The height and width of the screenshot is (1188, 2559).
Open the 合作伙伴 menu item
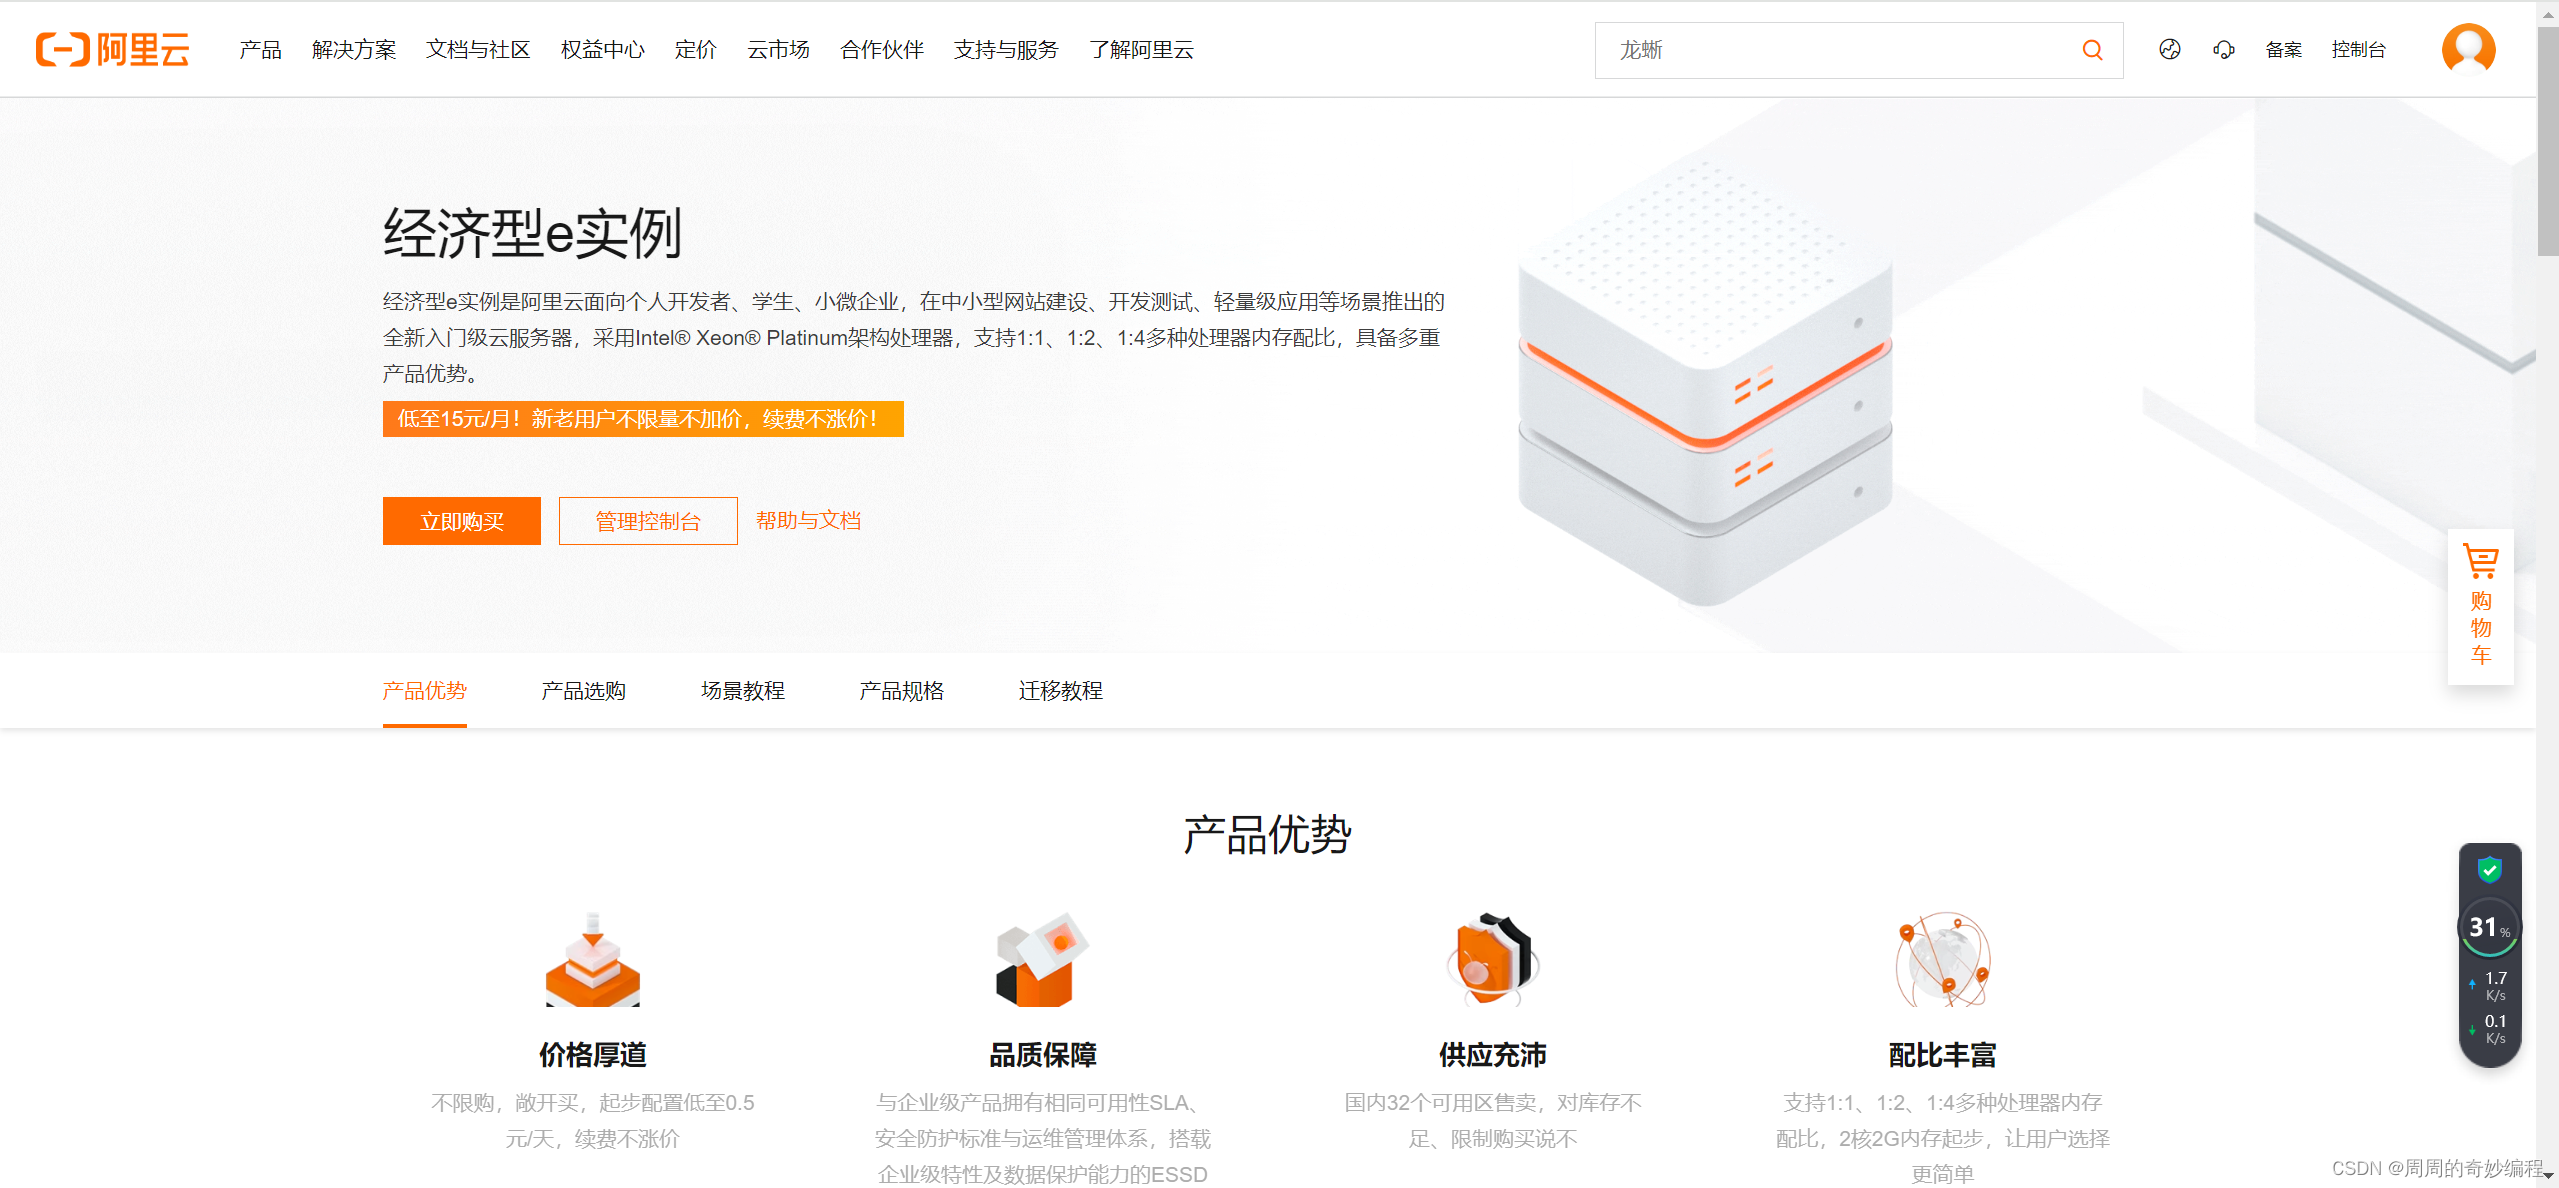[x=882, y=49]
